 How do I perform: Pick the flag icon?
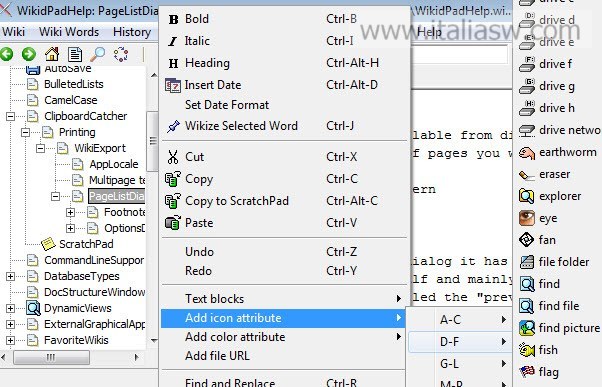[539, 372]
